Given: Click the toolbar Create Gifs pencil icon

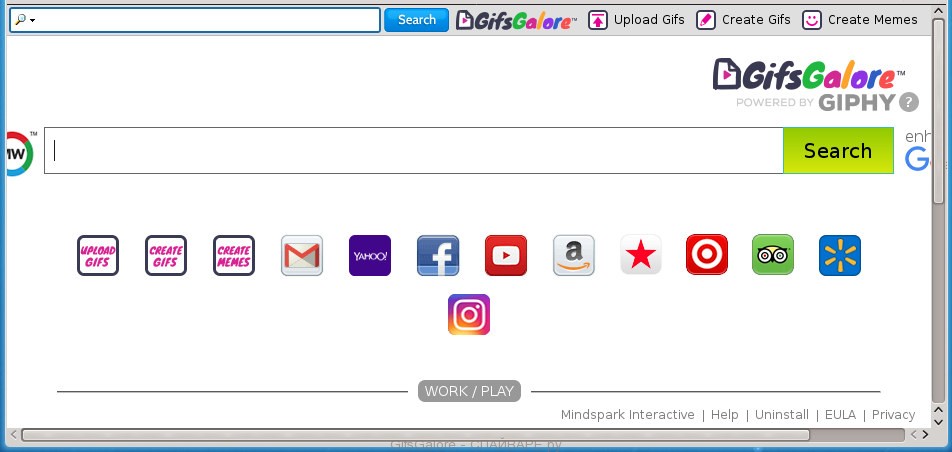Looking at the screenshot, I should [706, 20].
